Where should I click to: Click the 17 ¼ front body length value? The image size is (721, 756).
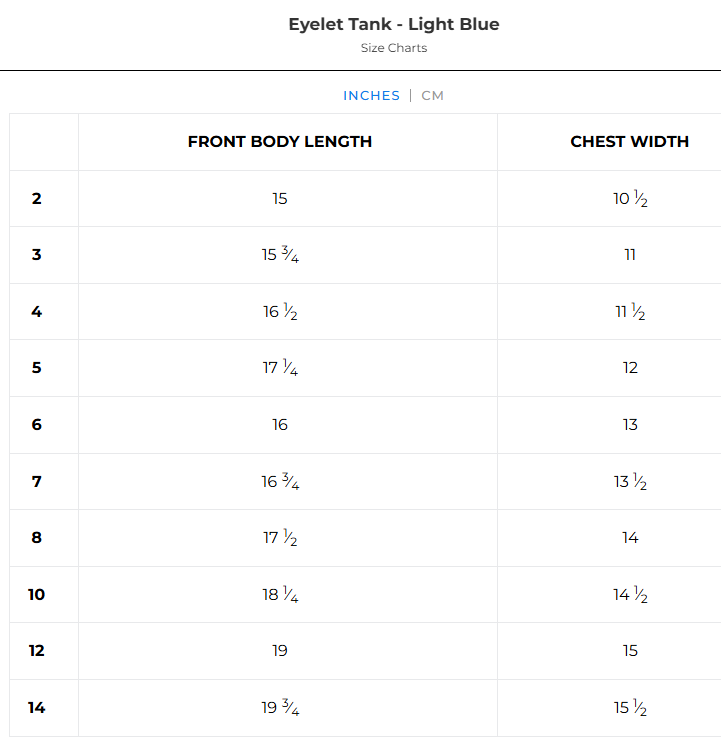point(280,368)
